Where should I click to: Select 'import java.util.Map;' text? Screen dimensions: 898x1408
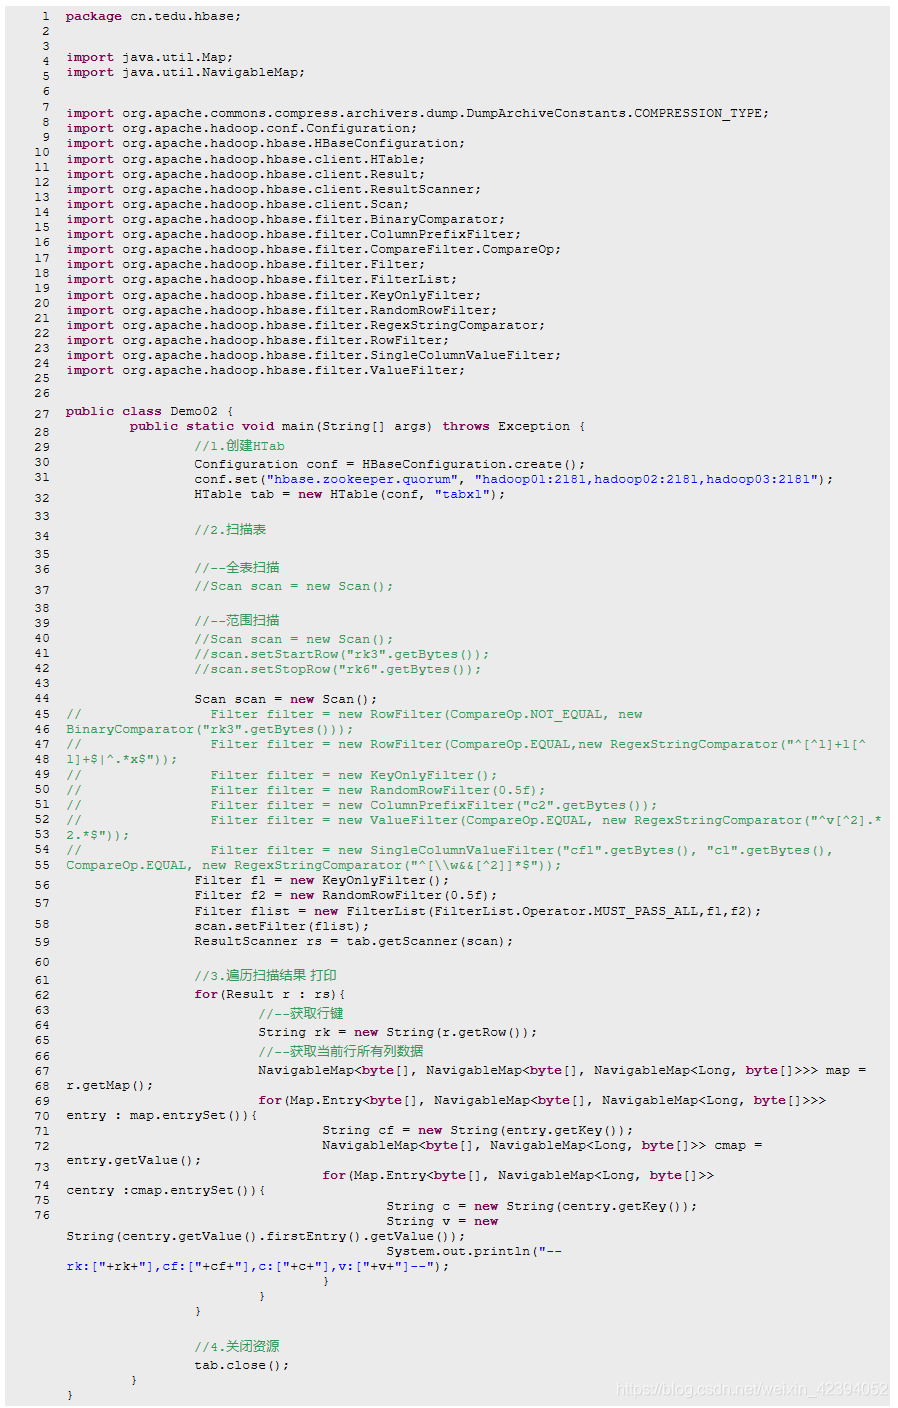(150, 57)
